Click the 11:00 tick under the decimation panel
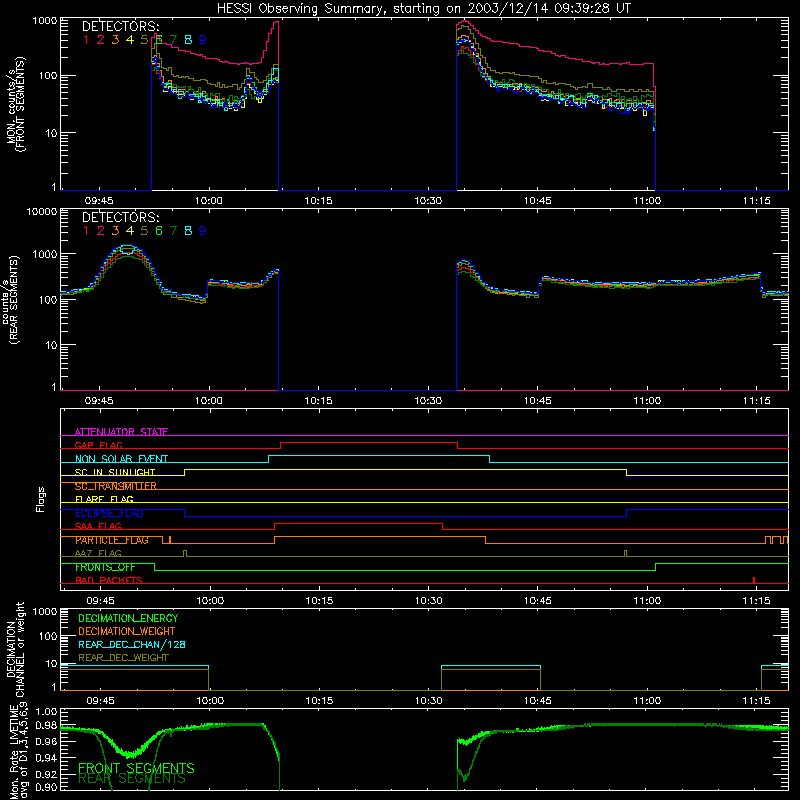Screen dimensions: 800x800 click(647, 701)
